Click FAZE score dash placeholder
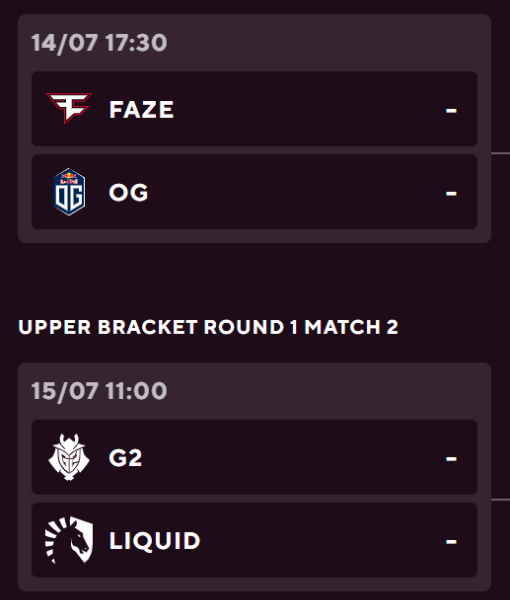Viewport: 510px width, 600px height. click(x=451, y=111)
